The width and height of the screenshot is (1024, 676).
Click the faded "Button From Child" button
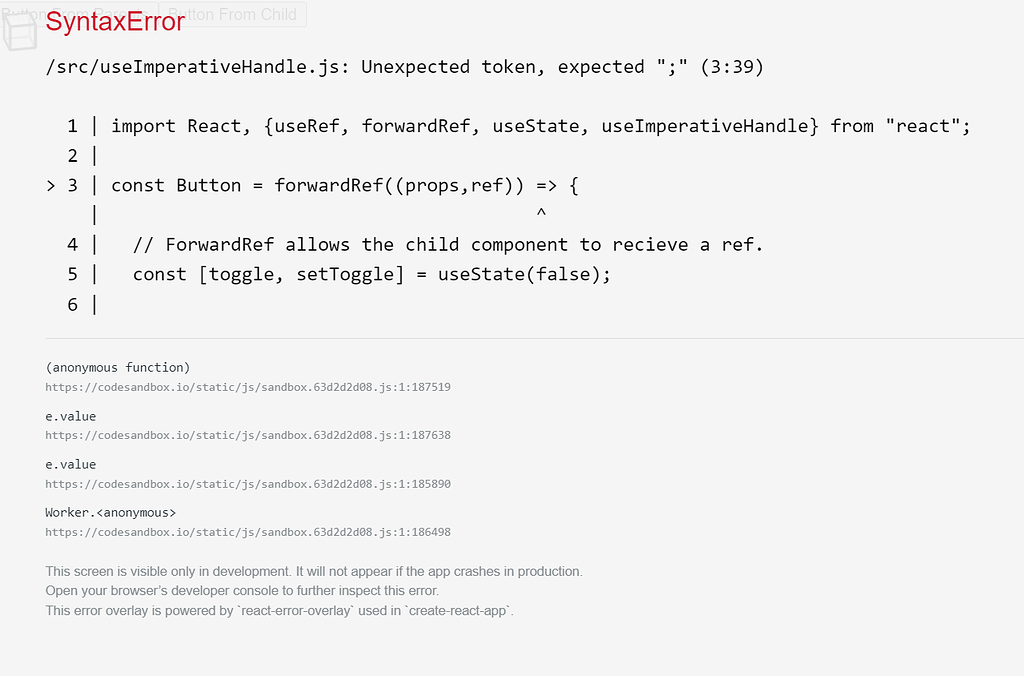pyautogui.click(x=232, y=14)
